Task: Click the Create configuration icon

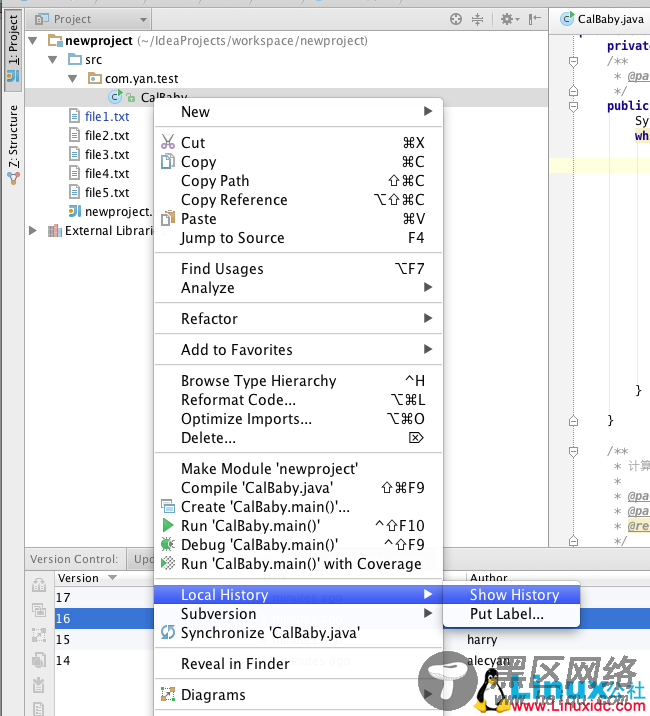Action: [x=168, y=506]
